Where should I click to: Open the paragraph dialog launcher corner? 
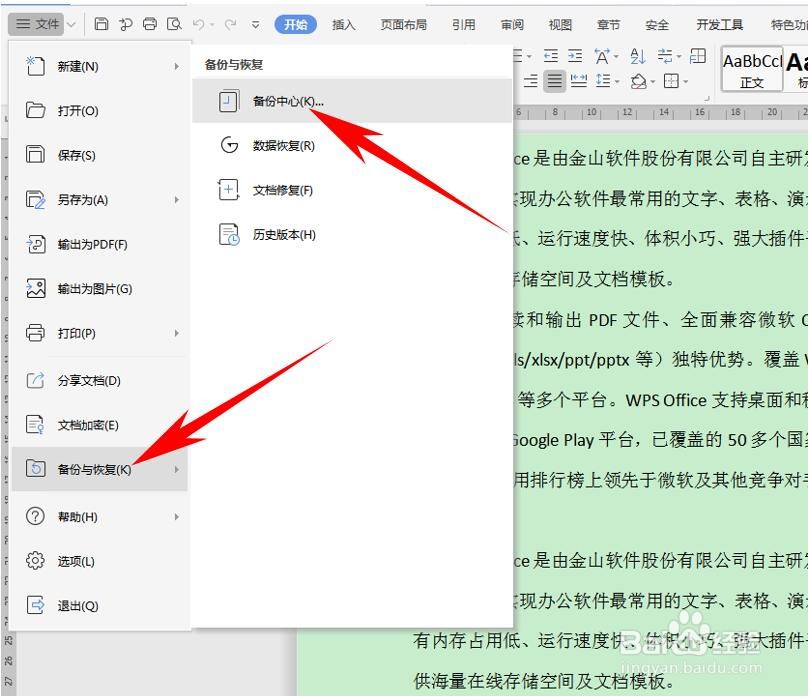[708, 98]
